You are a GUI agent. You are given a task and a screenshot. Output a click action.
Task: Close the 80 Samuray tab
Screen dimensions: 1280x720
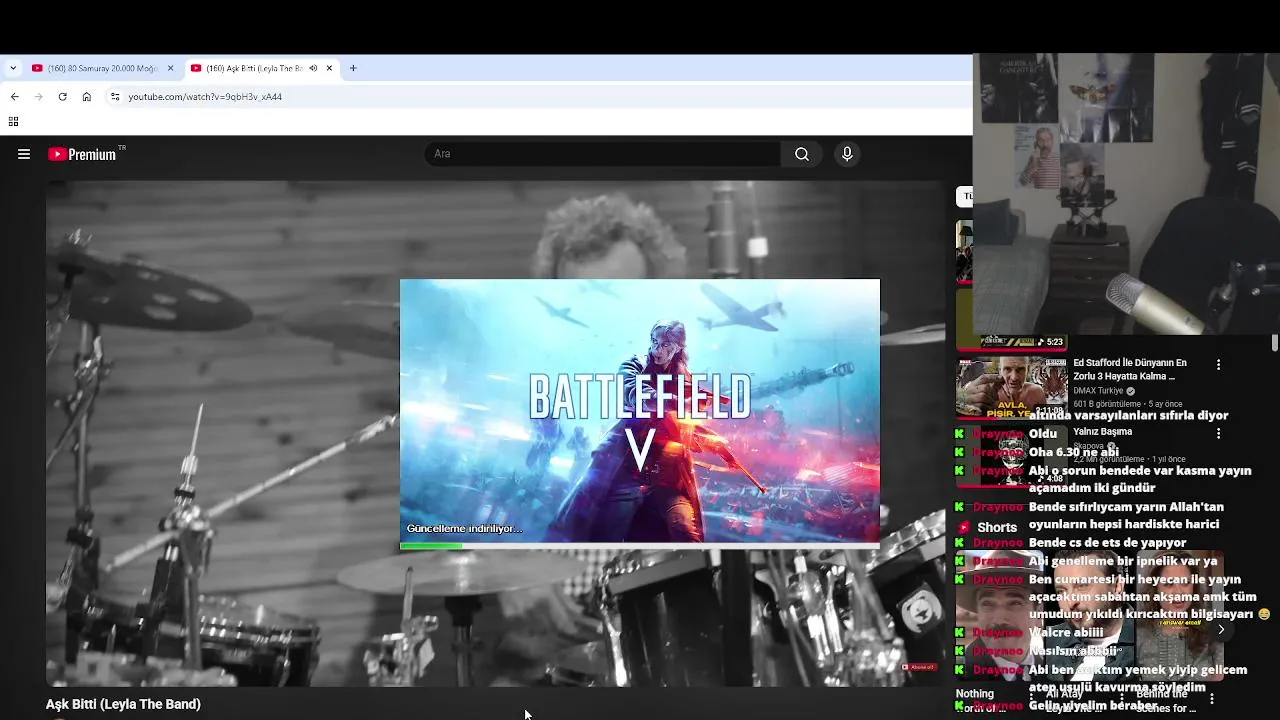point(170,68)
